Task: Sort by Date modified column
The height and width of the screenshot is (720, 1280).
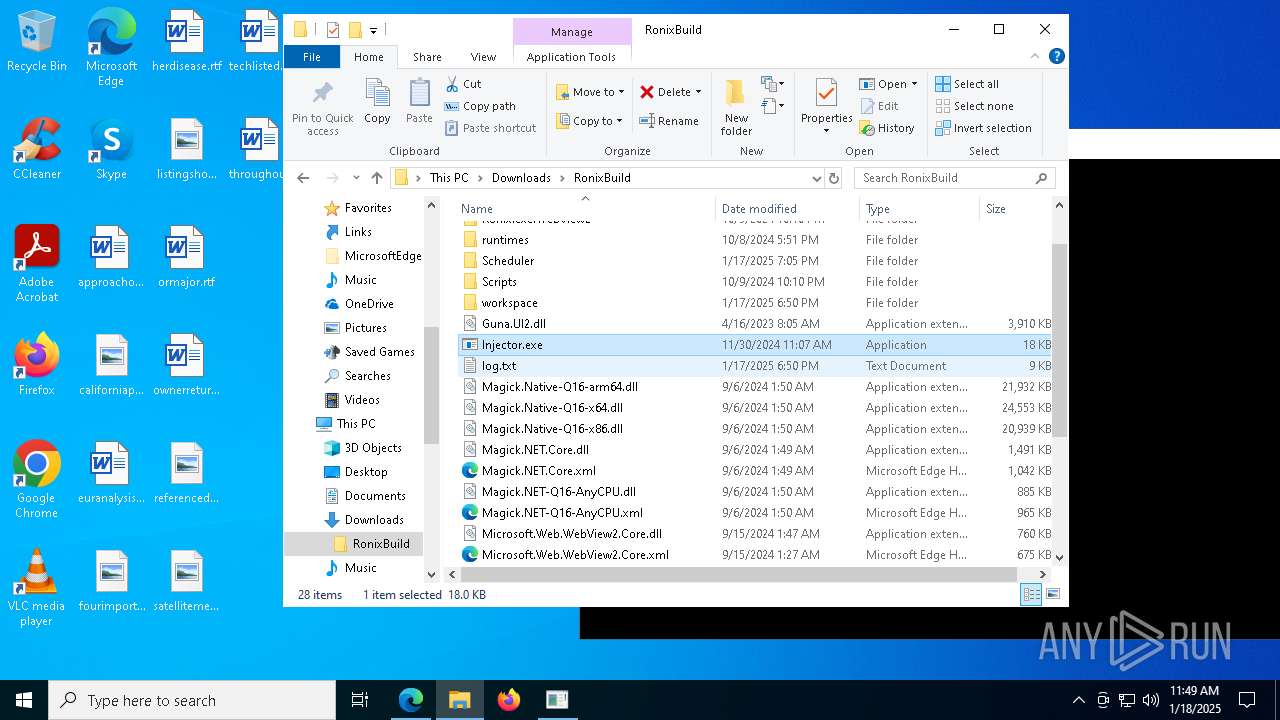Action: [x=788, y=209]
